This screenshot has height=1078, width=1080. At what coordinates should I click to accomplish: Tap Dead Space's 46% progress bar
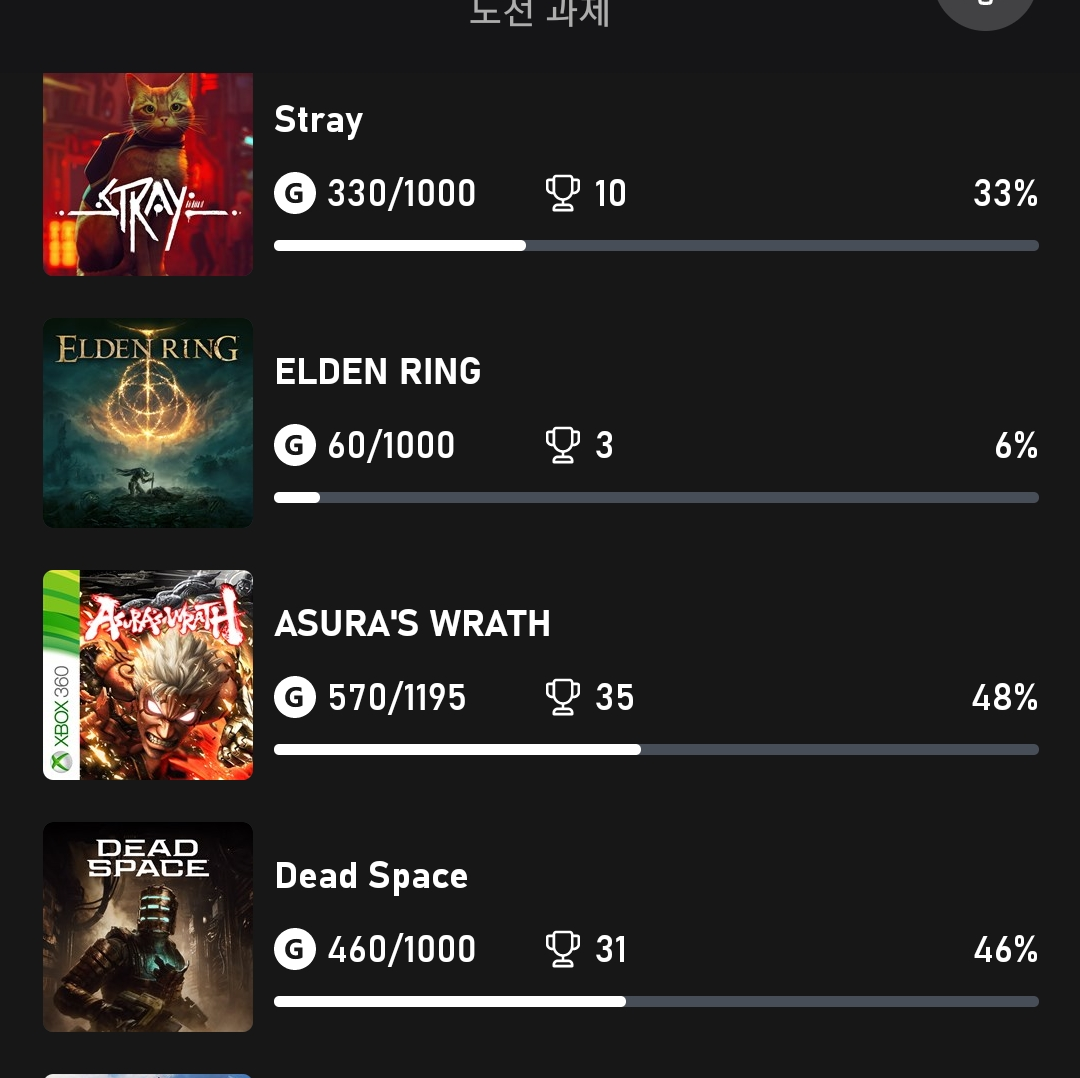pos(656,1002)
